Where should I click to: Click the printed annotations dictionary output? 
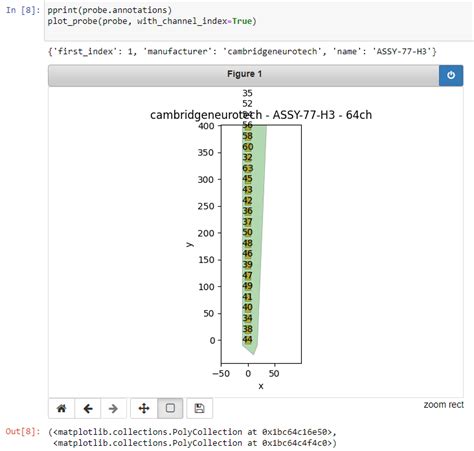tap(242, 52)
